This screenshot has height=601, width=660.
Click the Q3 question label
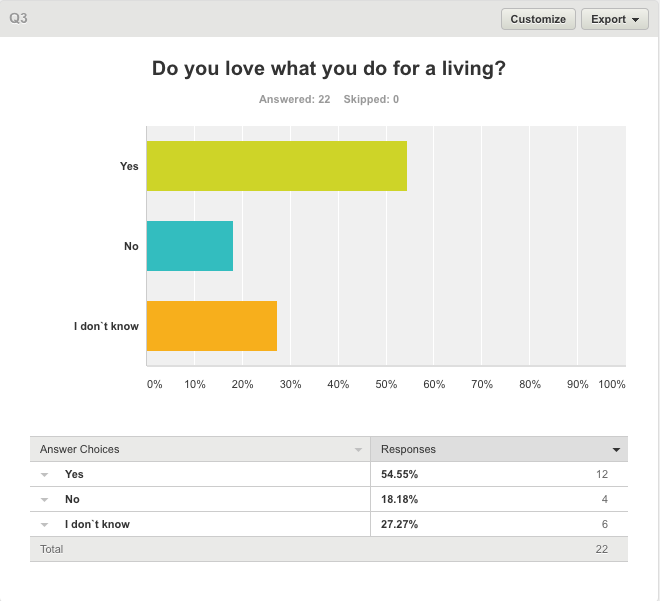pos(18,18)
